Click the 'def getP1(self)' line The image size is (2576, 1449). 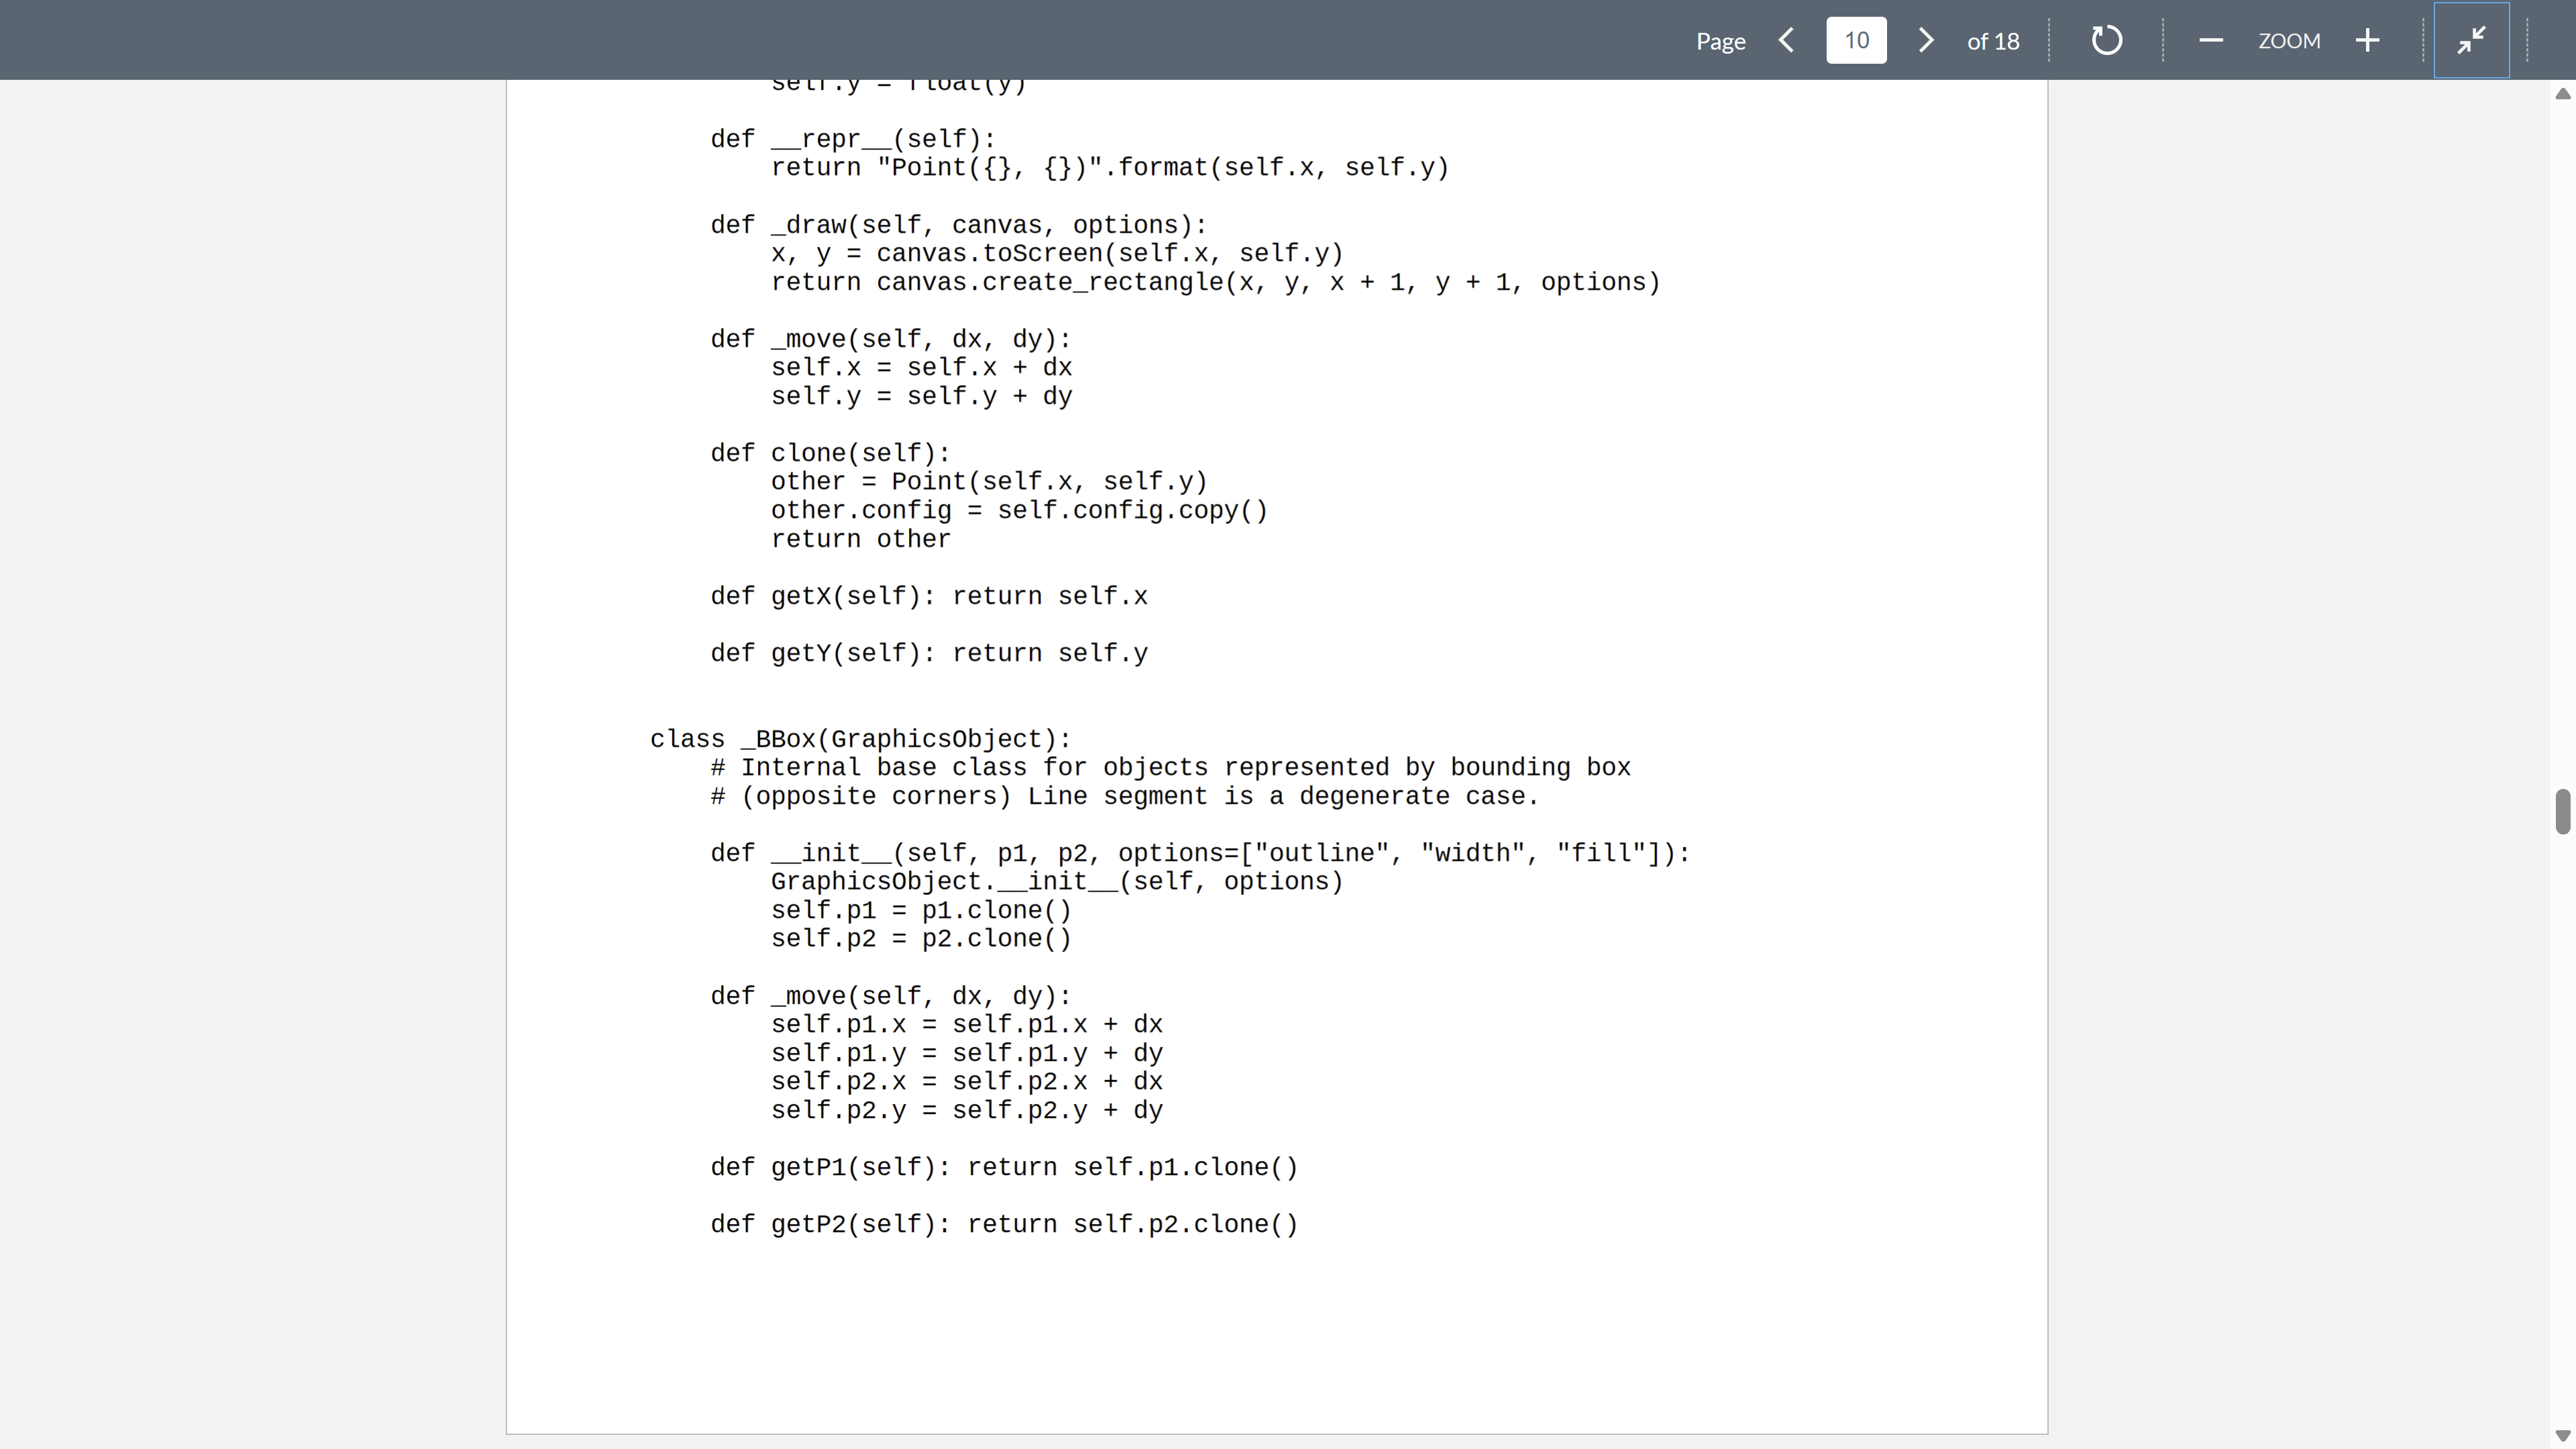pyautogui.click(x=1003, y=1167)
